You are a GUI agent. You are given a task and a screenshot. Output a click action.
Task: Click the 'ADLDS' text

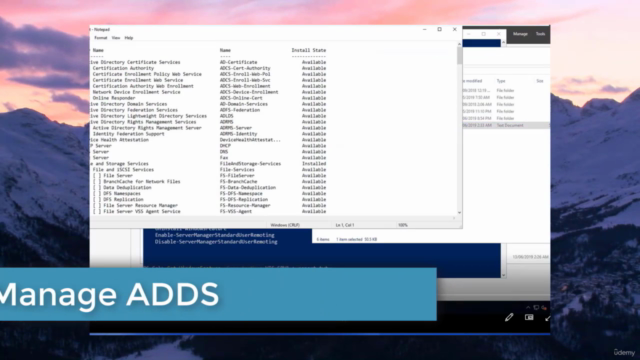tap(227, 116)
